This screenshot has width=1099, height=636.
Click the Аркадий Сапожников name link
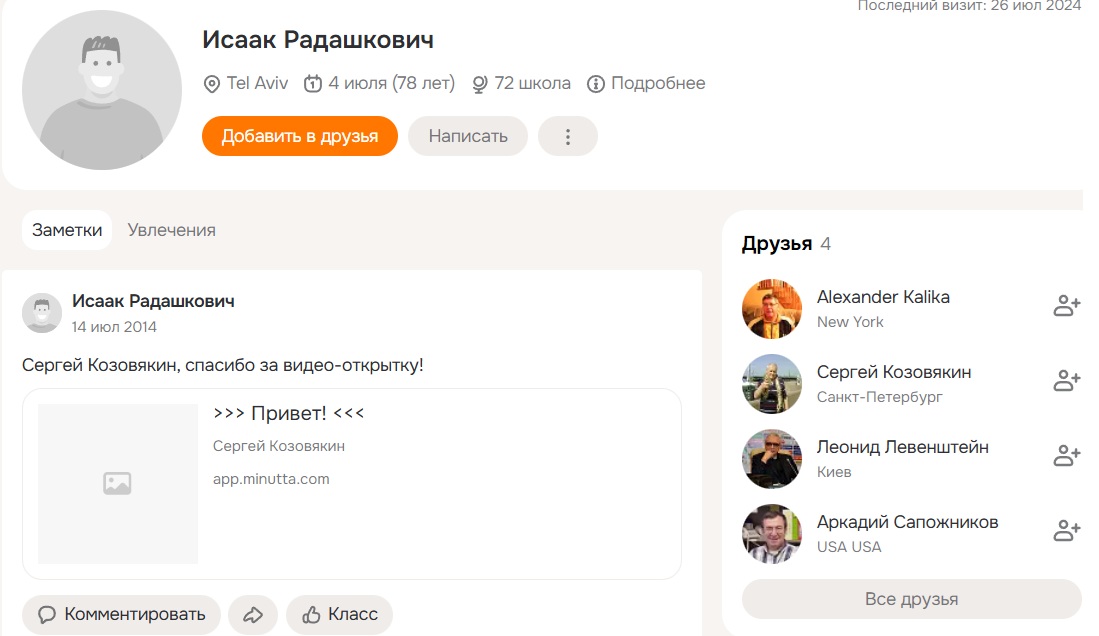tap(908, 522)
